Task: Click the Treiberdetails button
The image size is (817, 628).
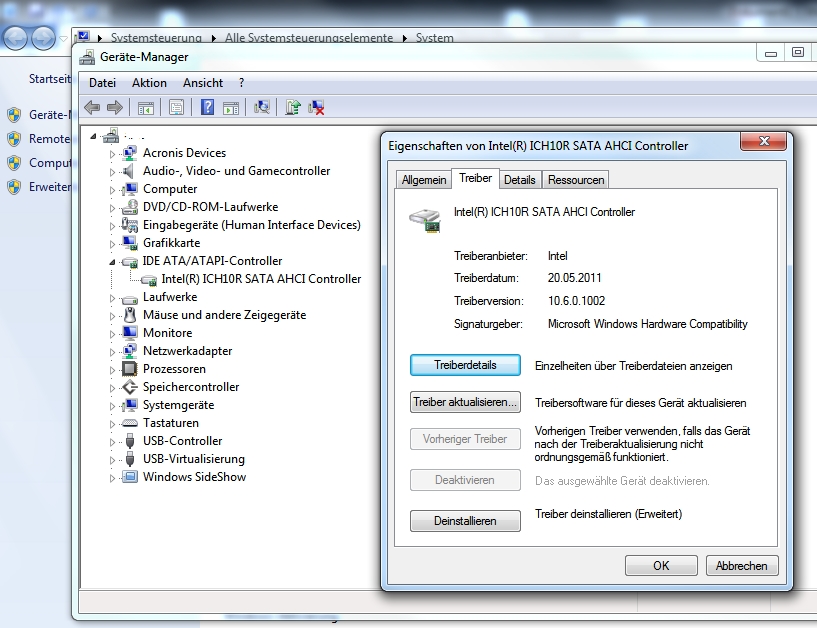Action: click(x=465, y=365)
